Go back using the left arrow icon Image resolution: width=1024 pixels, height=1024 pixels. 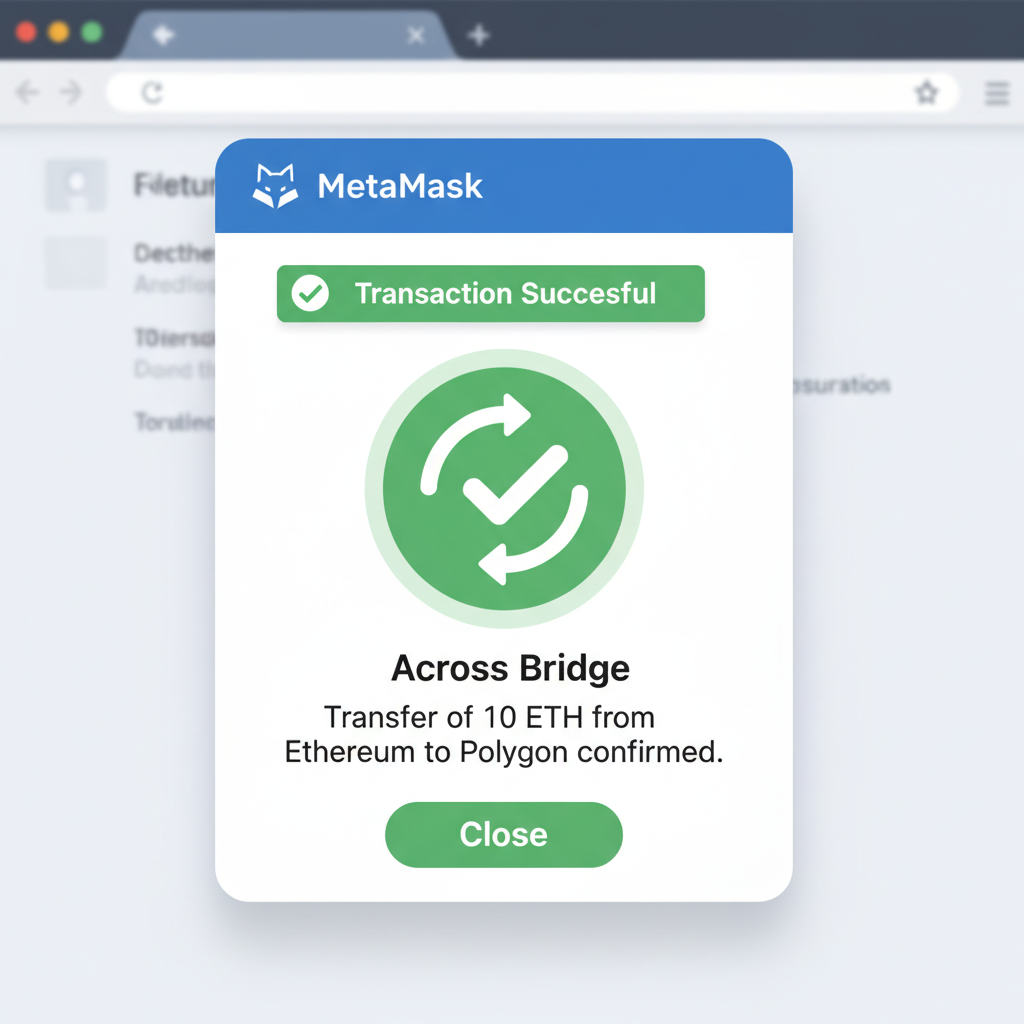click(26, 92)
